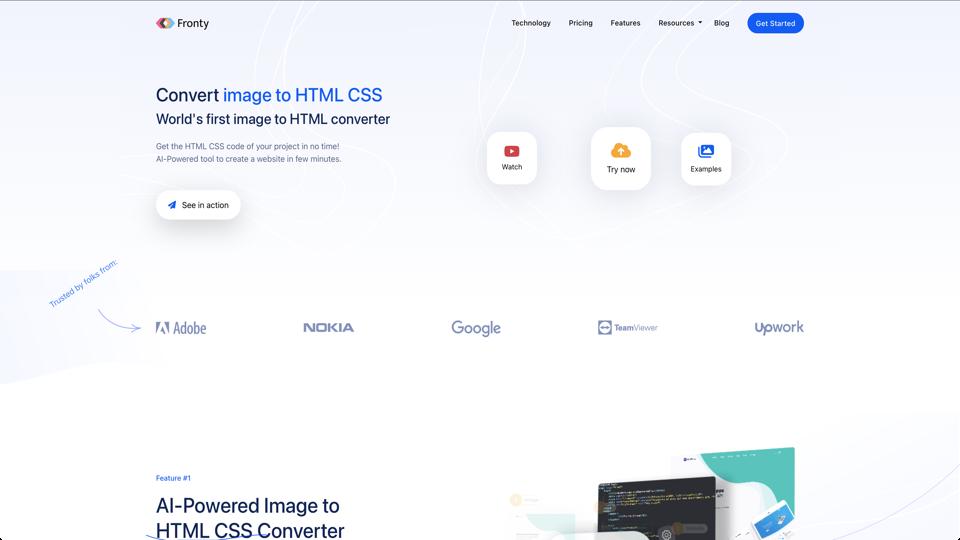Click the Fronty logo icon
The image size is (960, 540).
click(165, 23)
